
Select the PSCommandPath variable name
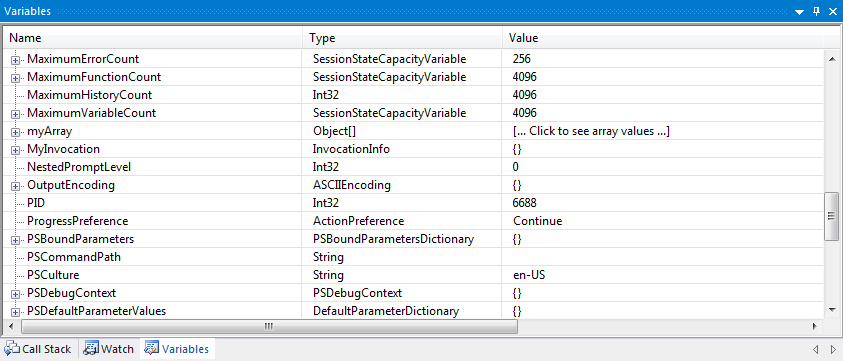tap(74, 257)
